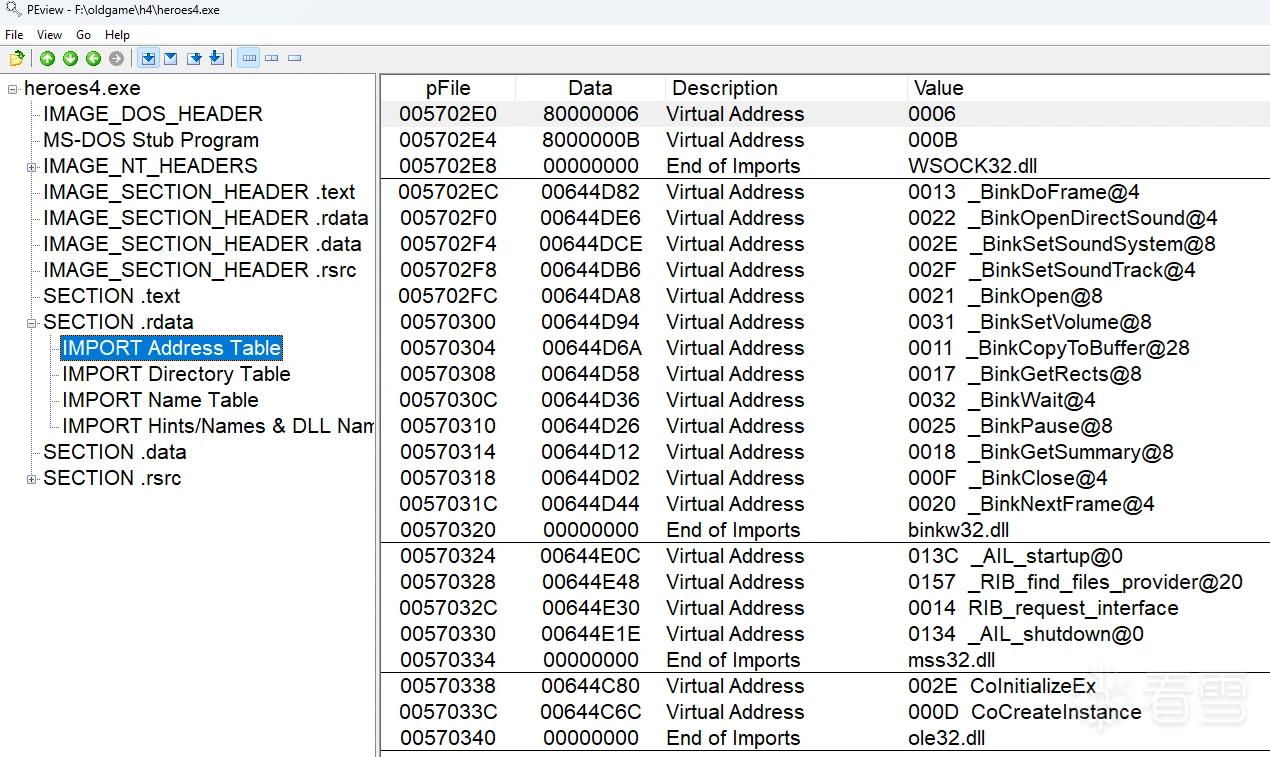Click the _BinkNextFrame@4 entry

point(1061,504)
